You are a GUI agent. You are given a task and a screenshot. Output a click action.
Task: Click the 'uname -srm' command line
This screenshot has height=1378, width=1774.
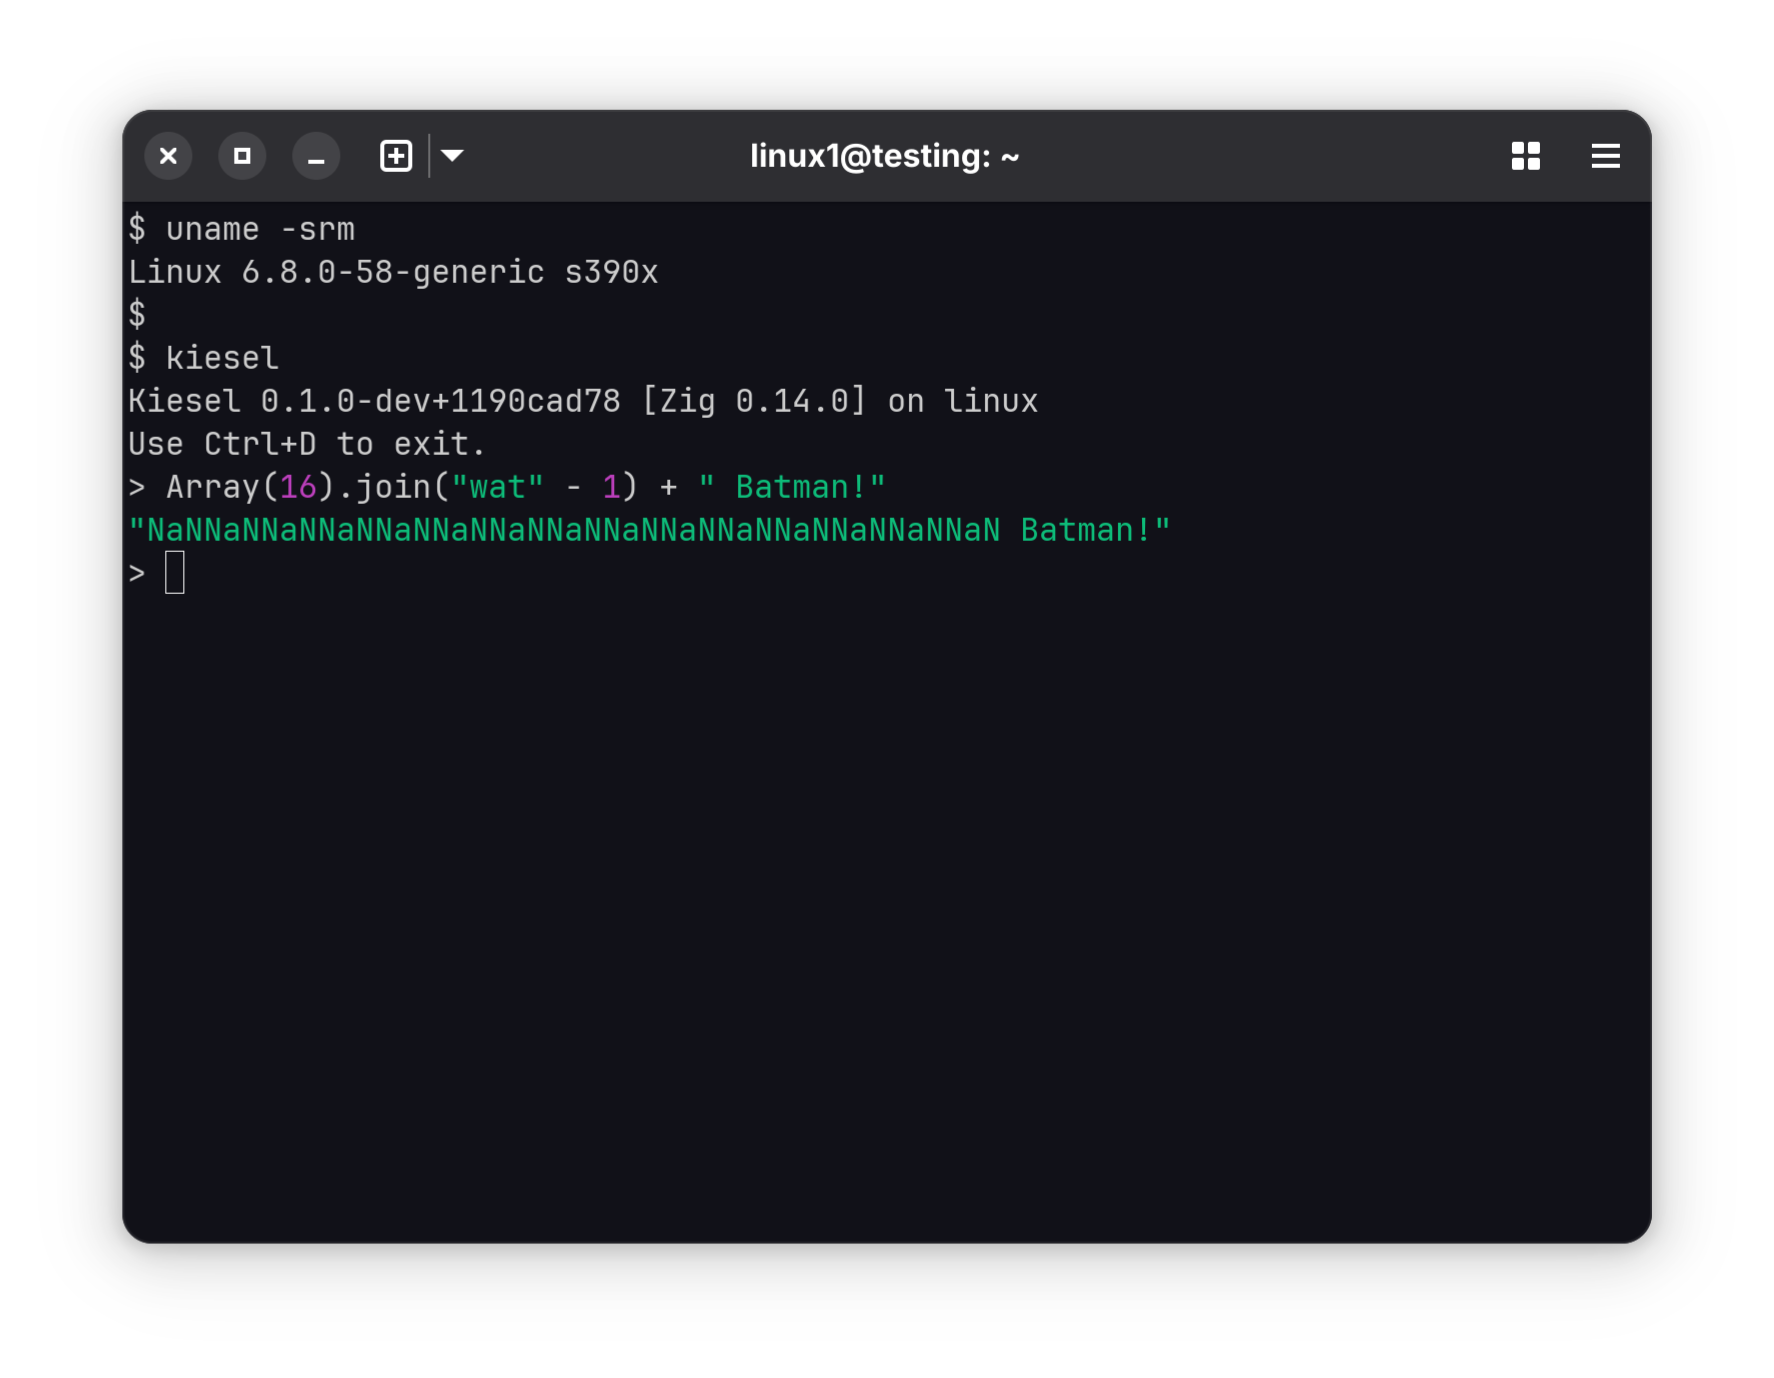point(242,229)
